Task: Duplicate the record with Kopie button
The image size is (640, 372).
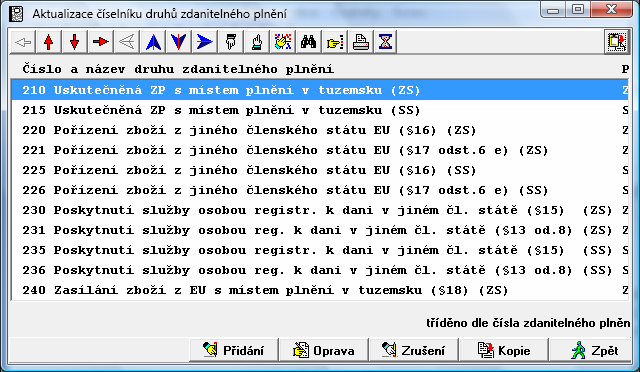Action: click(x=504, y=350)
